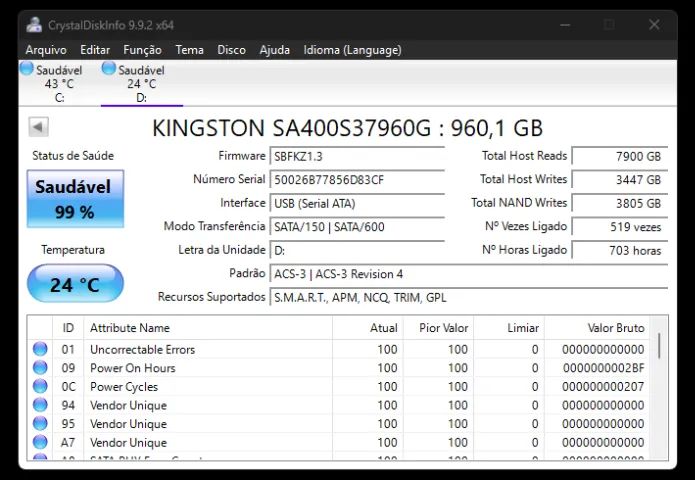
Task: Click the Vendor Unique name in row A7
Action: tap(128, 442)
